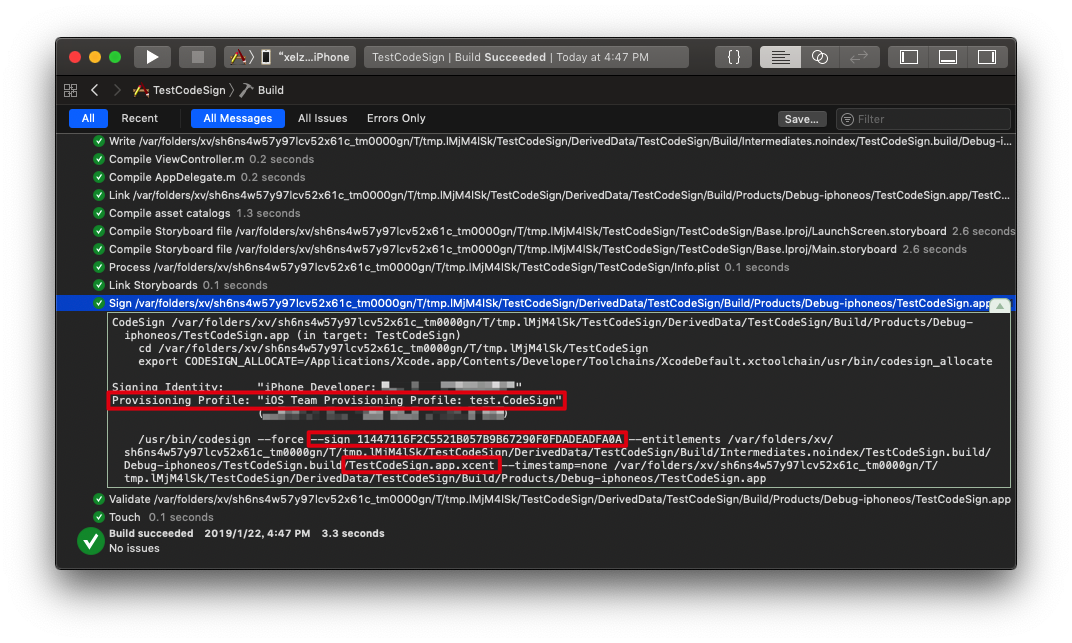Click the Build Succeeded activity status bar

526,57
